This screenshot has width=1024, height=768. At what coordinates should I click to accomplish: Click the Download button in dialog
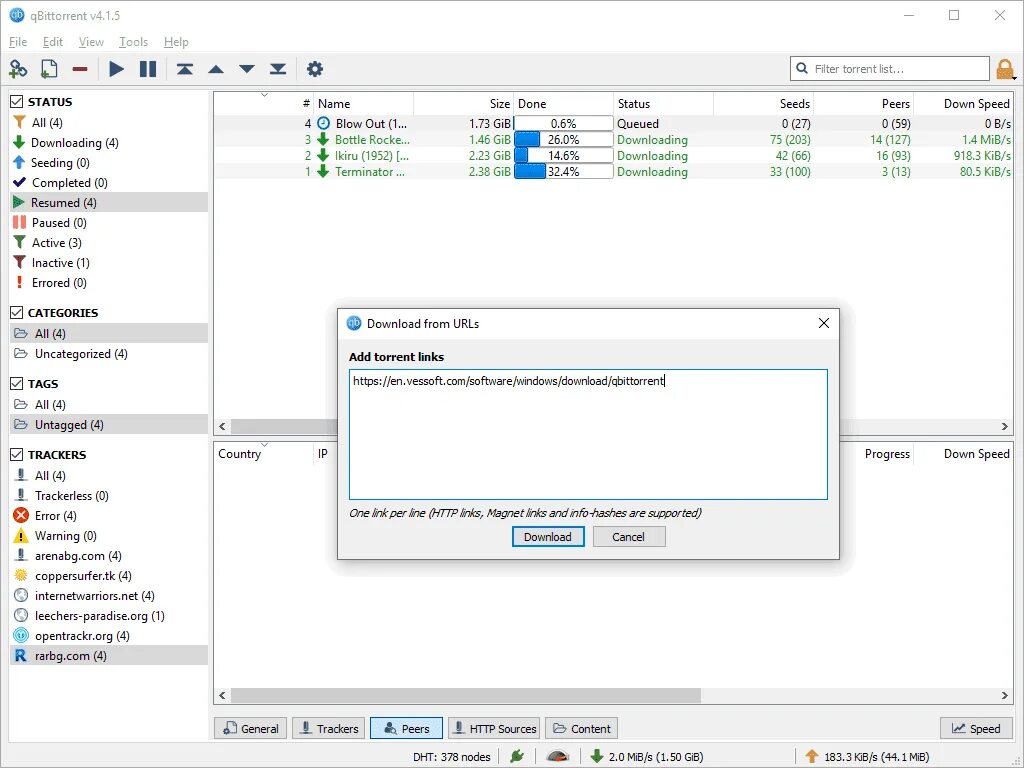(548, 537)
